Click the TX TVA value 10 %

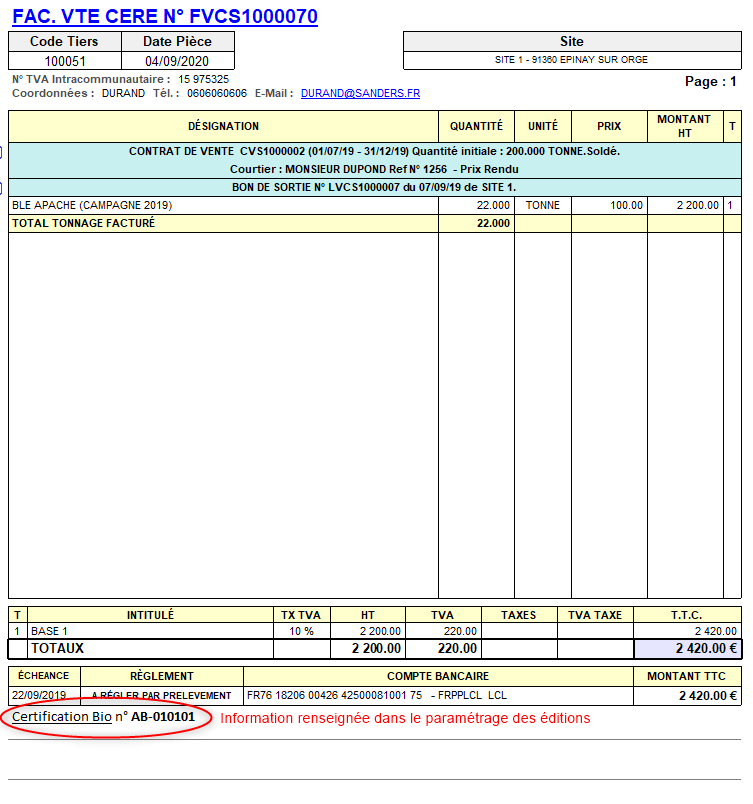pos(301,631)
